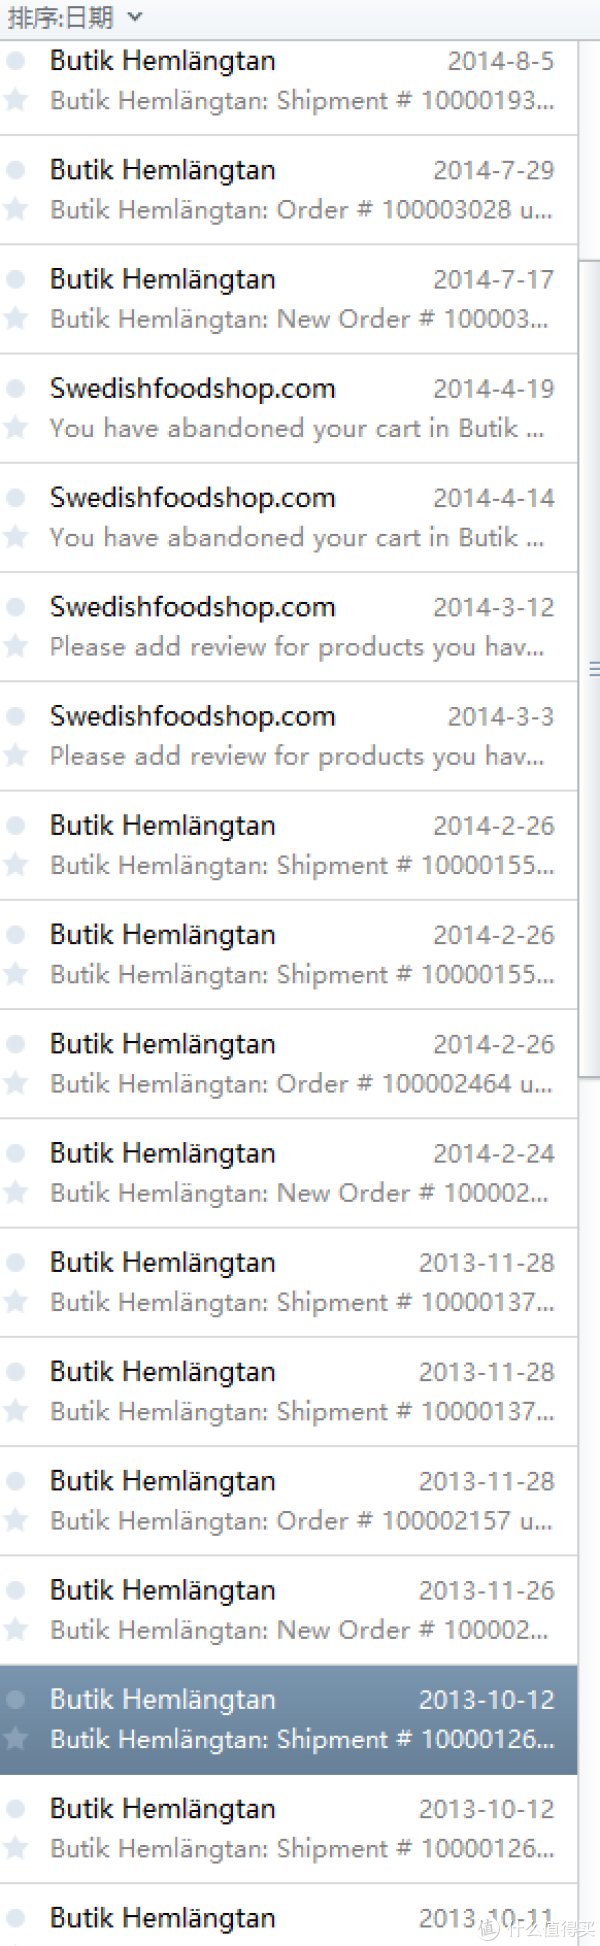Star the 2014-7-17 New Order email
Screen dimensions: 600x1946
click(15, 318)
